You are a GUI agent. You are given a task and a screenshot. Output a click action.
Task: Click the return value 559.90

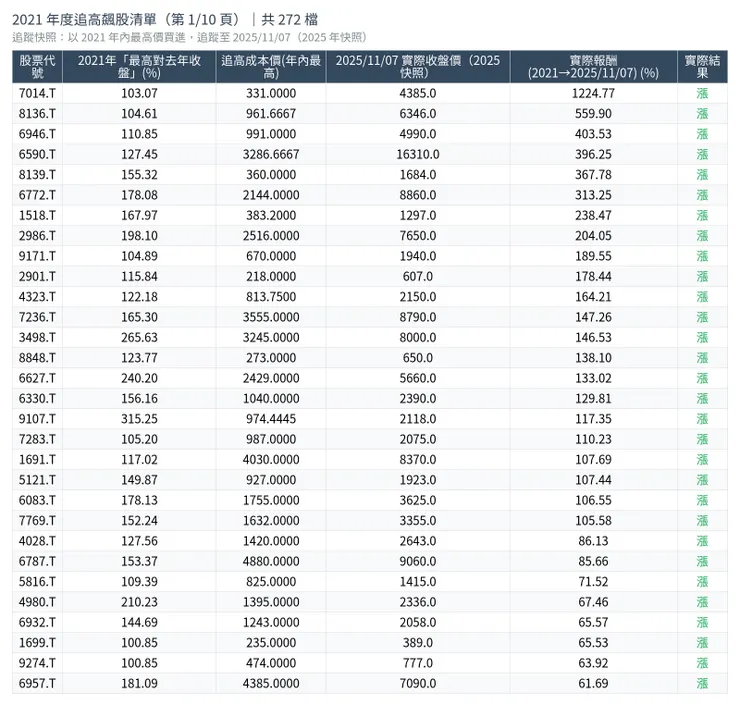593,114
